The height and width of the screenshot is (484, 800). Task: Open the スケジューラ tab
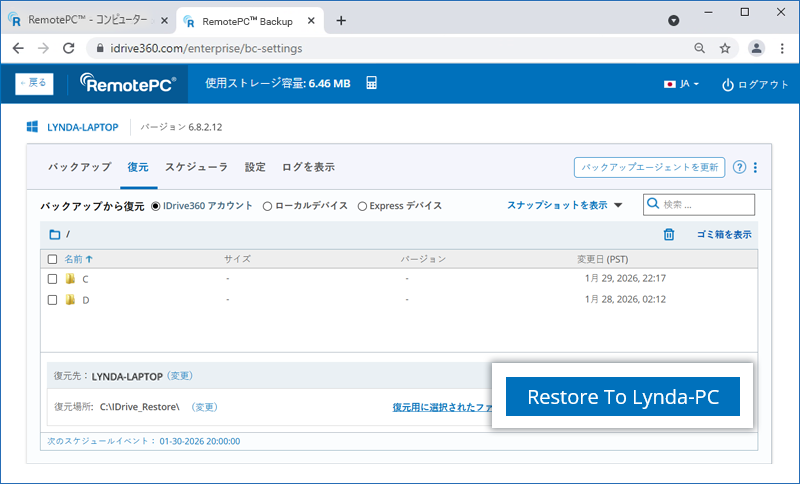pyautogui.click(x=196, y=167)
